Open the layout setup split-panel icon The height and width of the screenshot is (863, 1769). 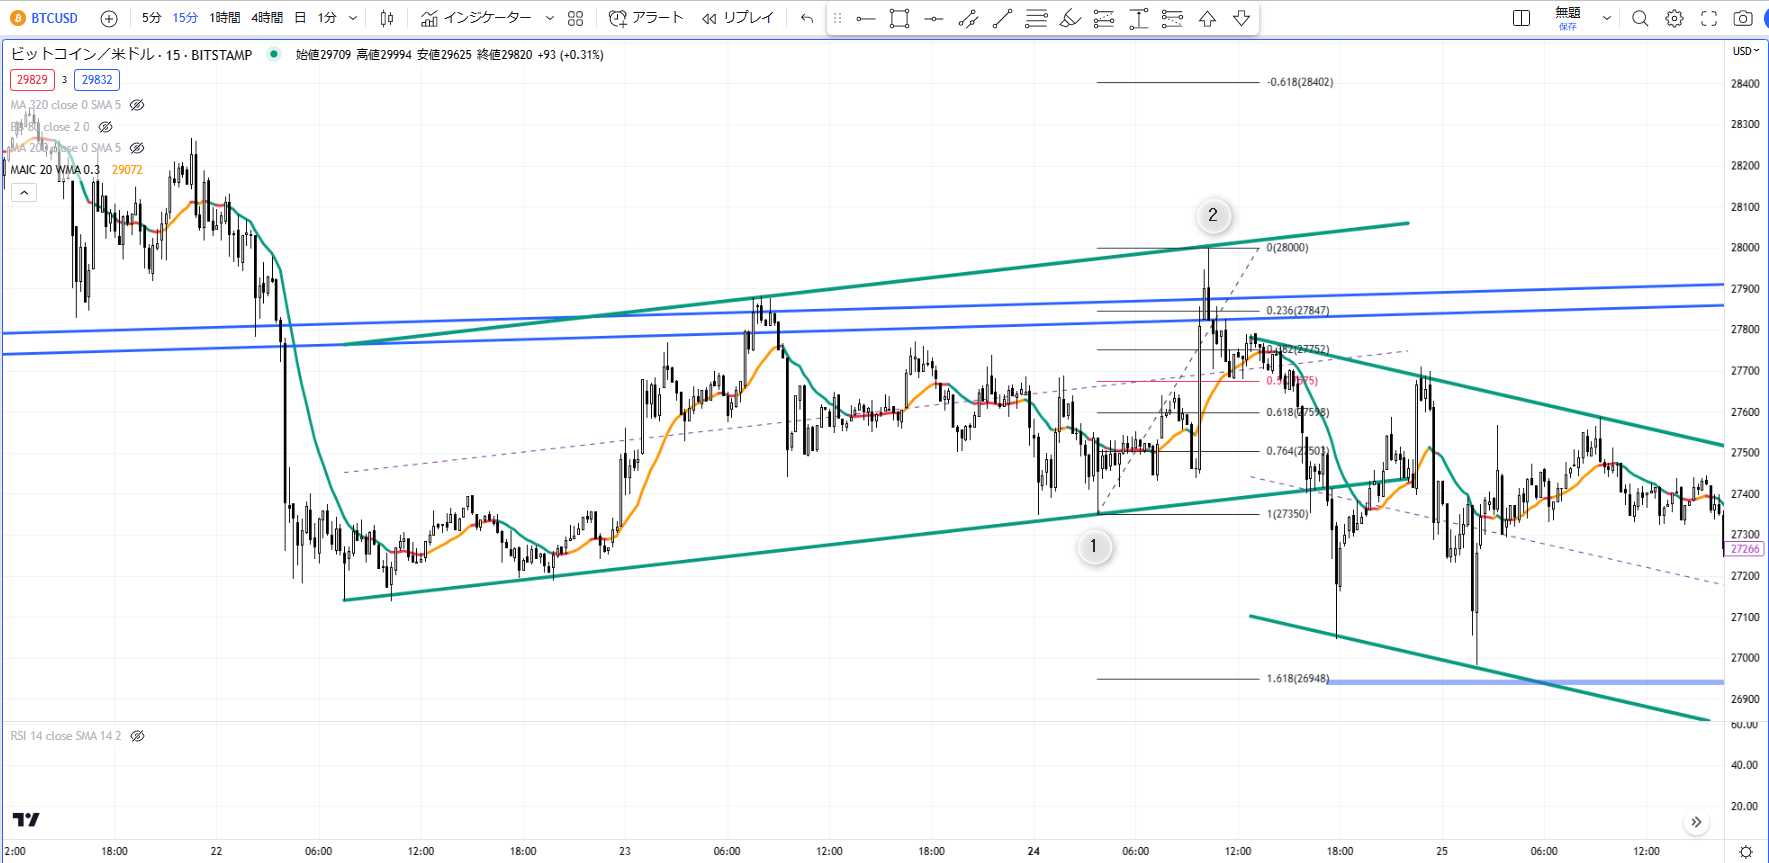click(x=1521, y=18)
